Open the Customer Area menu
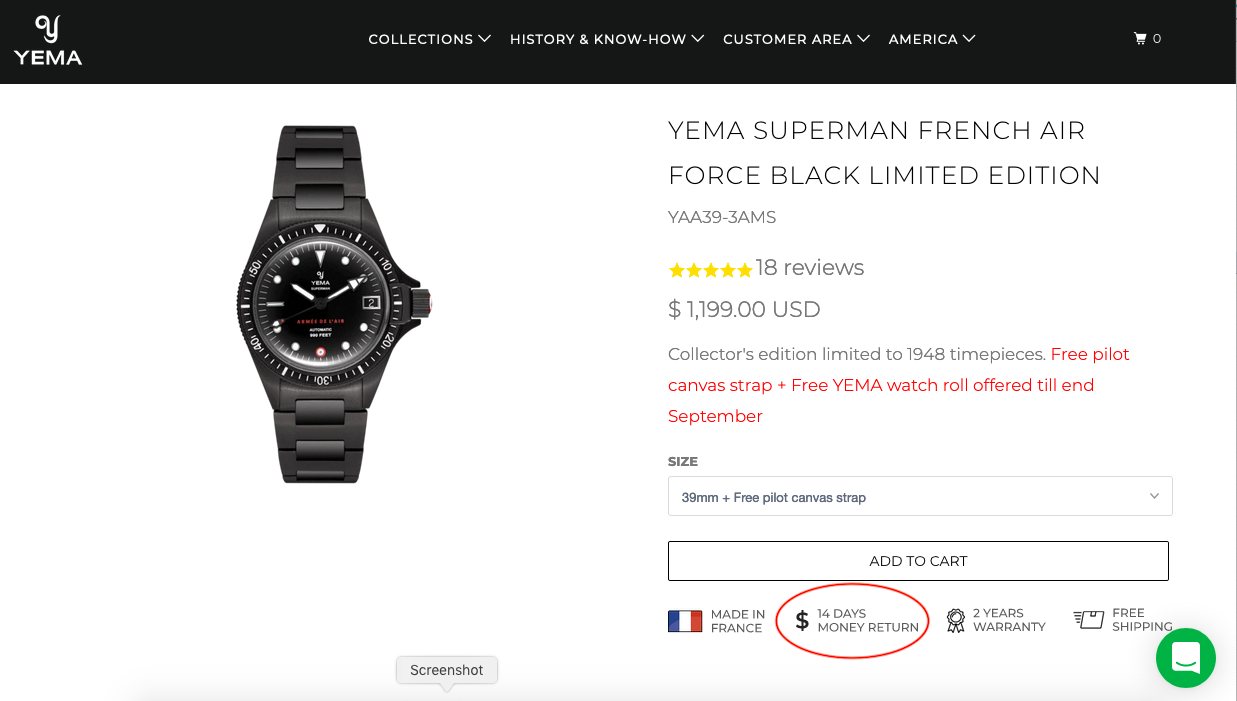Image resolution: width=1237 pixels, height=701 pixels. [796, 39]
